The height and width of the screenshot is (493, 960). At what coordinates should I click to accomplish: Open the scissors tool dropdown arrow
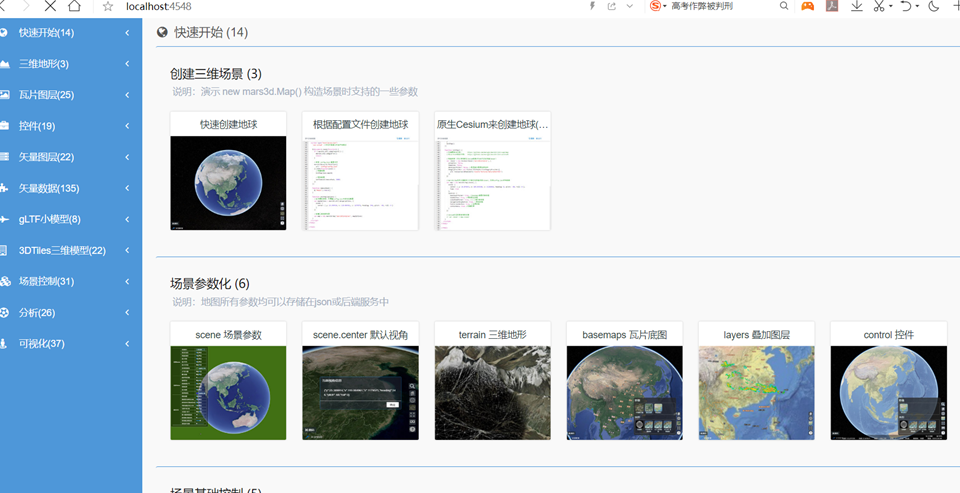pos(890,6)
